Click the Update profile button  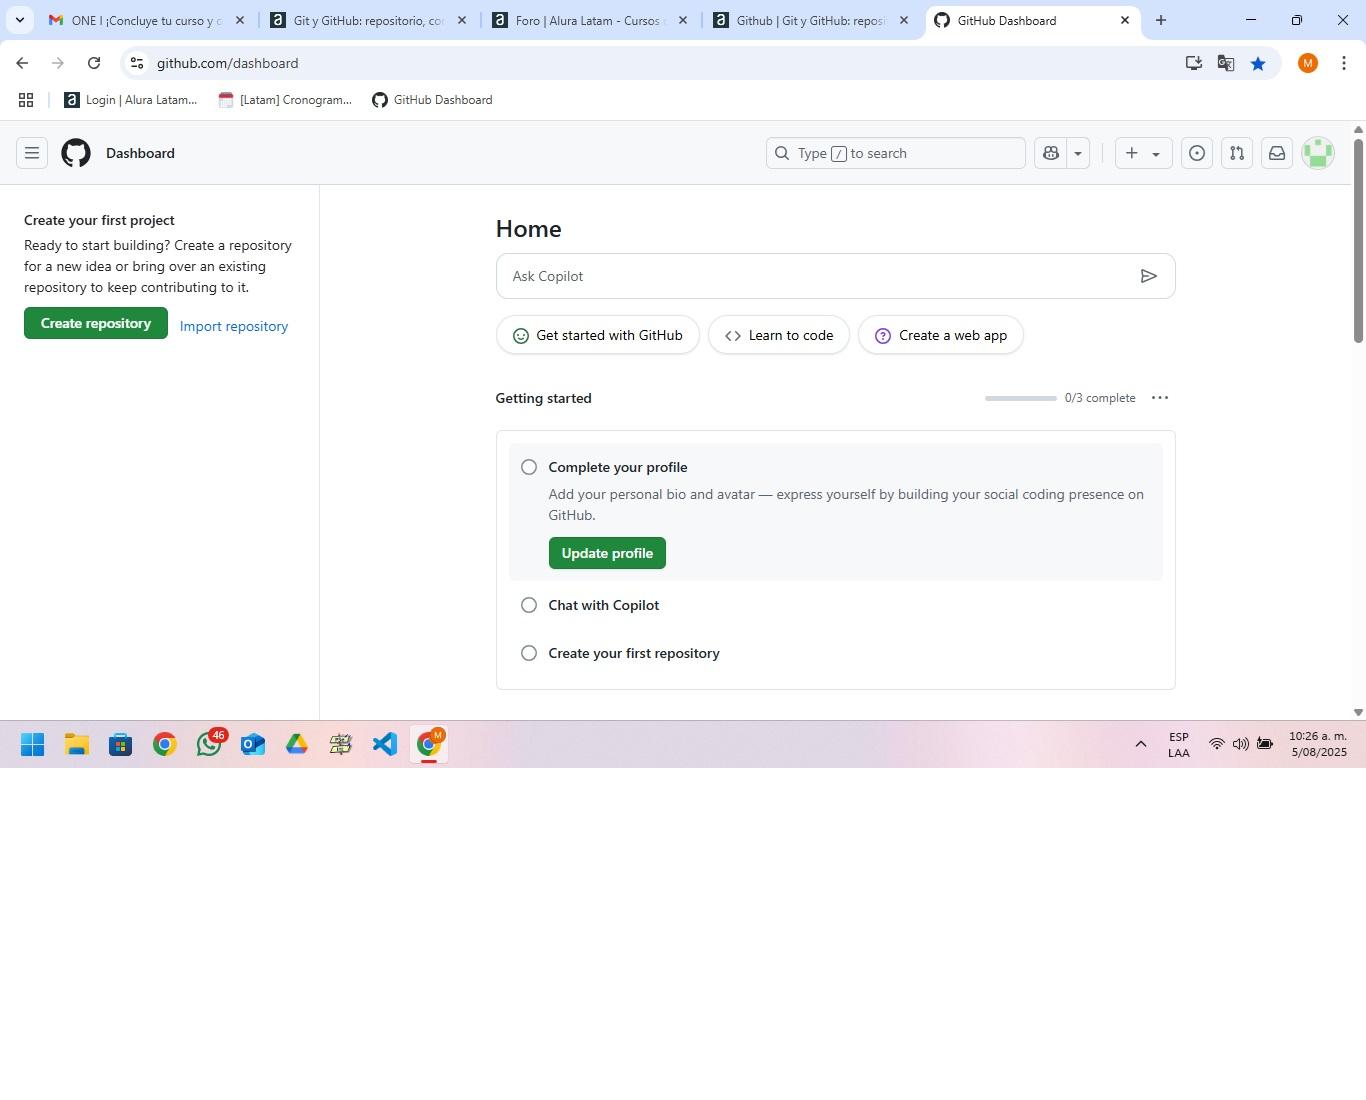pyautogui.click(x=607, y=553)
